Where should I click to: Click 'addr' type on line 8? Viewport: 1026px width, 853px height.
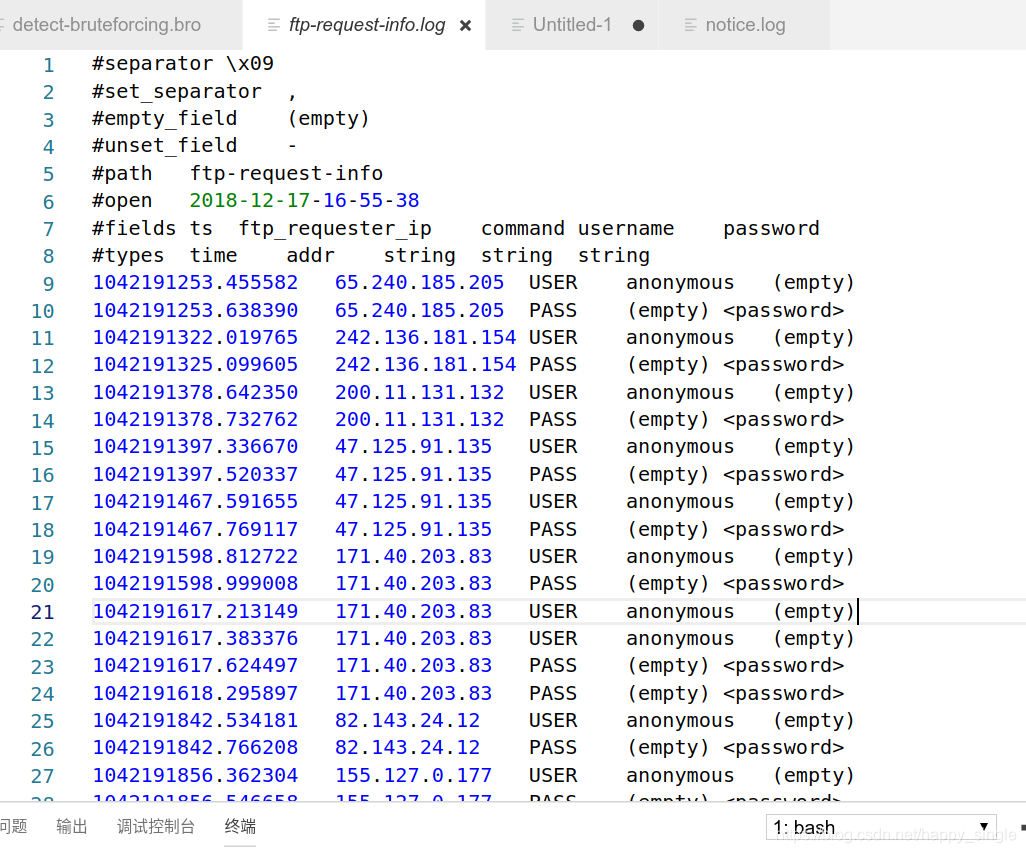point(311,255)
